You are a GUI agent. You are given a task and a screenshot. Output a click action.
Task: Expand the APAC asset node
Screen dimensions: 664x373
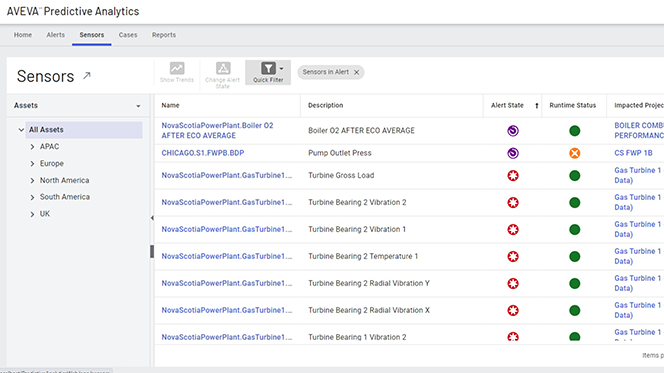[x=32, y=146]
